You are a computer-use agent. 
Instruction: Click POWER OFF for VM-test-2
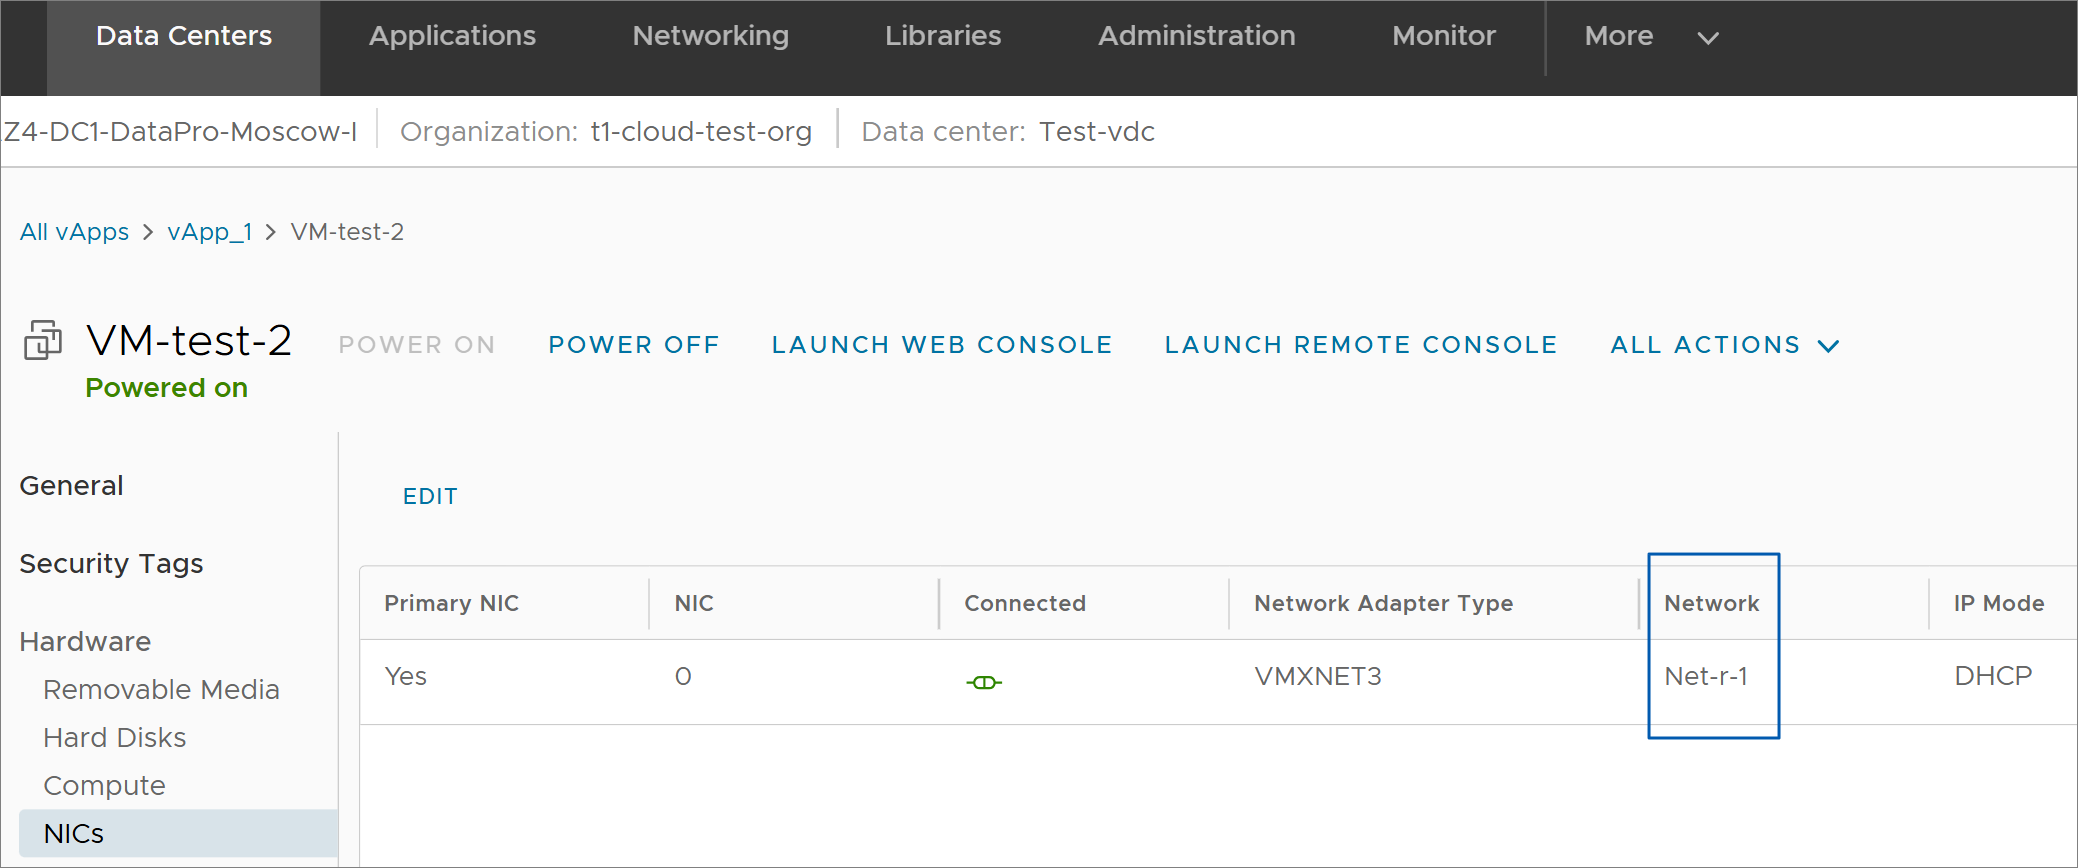(x=634, y=345)
